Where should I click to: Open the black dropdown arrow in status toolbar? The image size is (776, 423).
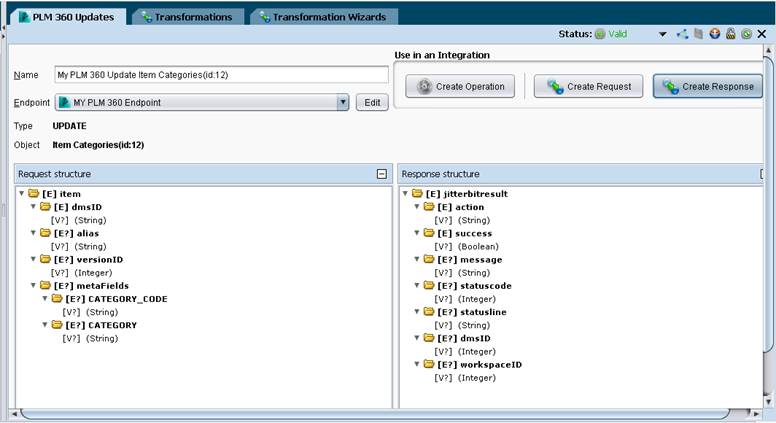click(662, 34)
